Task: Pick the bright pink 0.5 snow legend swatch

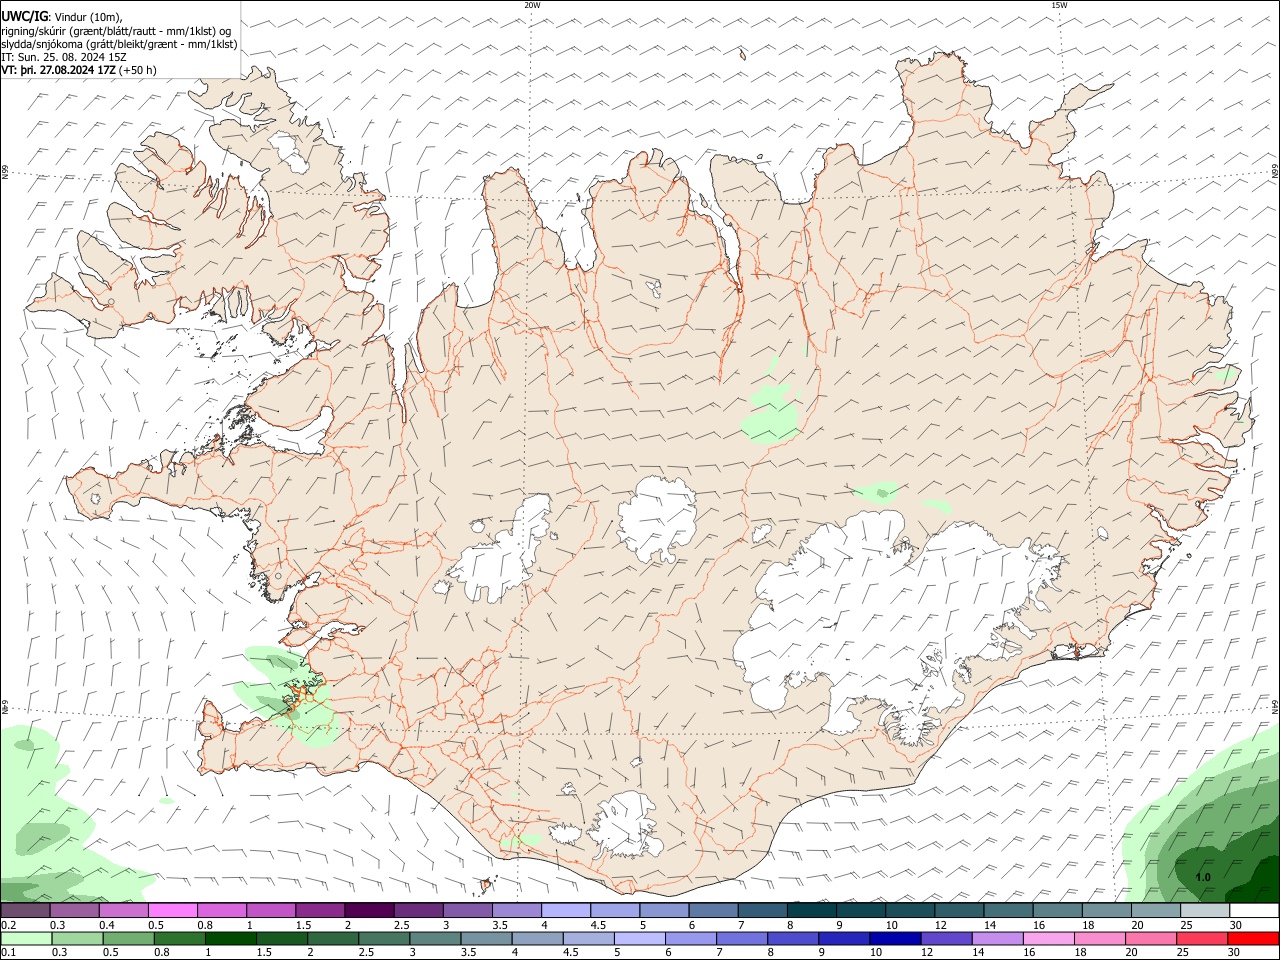Action: 174,910
